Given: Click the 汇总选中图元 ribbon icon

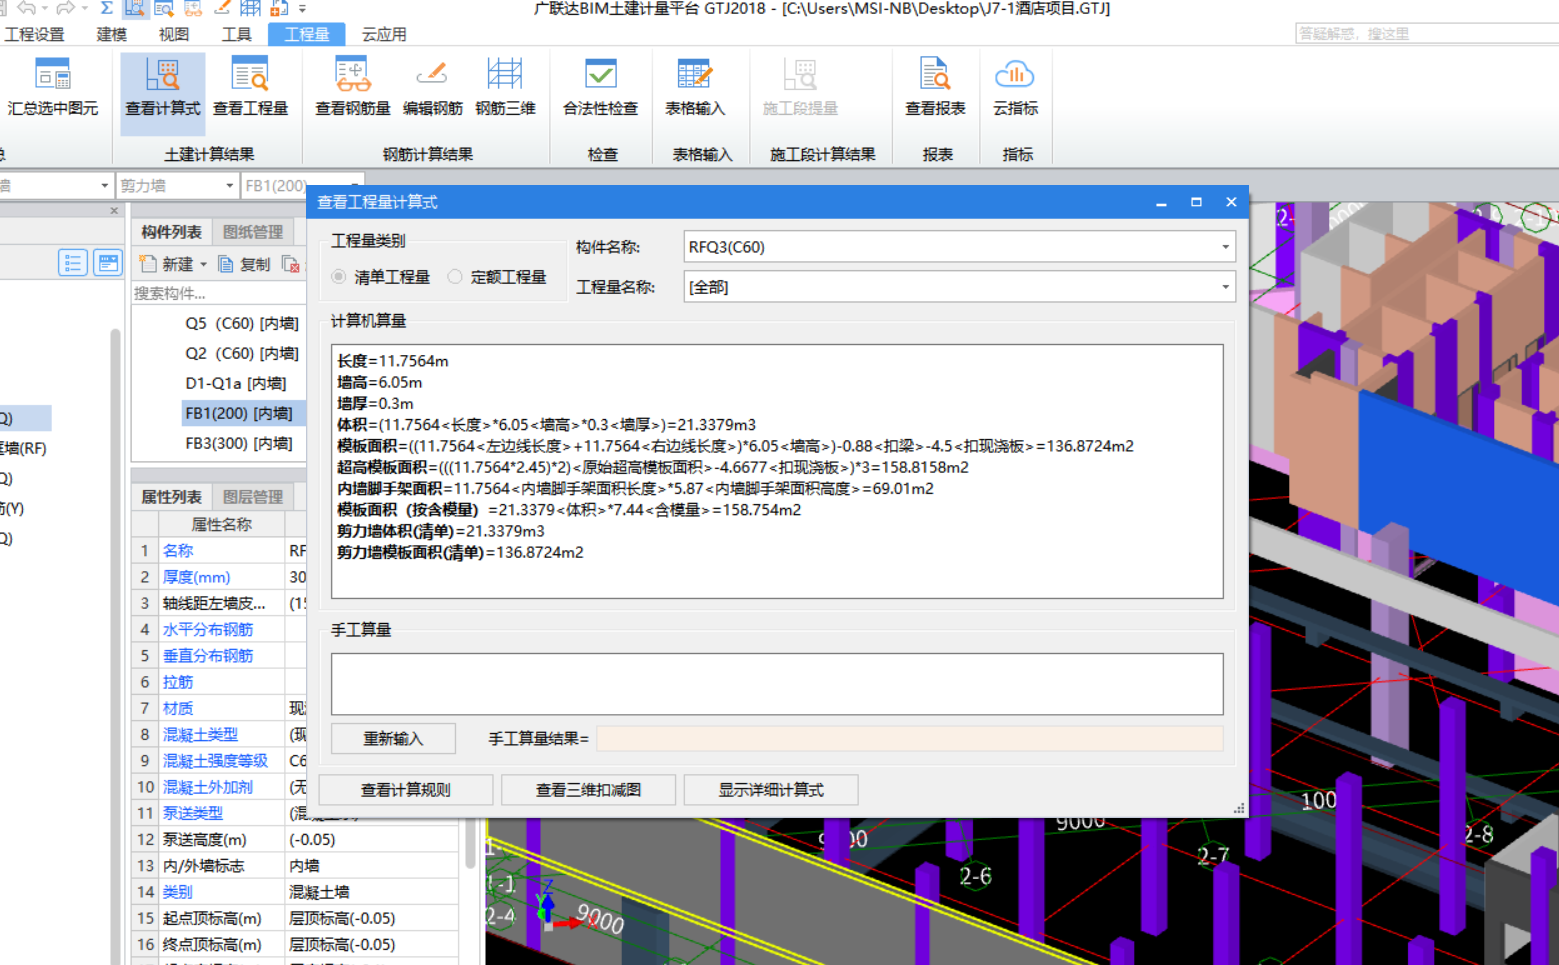Looking at the screenshot, I should click(x=52, y=75).
